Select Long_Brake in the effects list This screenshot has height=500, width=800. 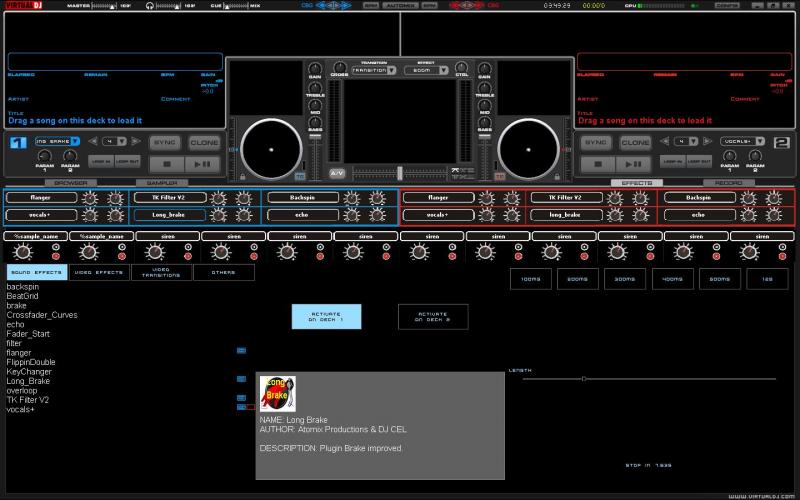[28, 381]
